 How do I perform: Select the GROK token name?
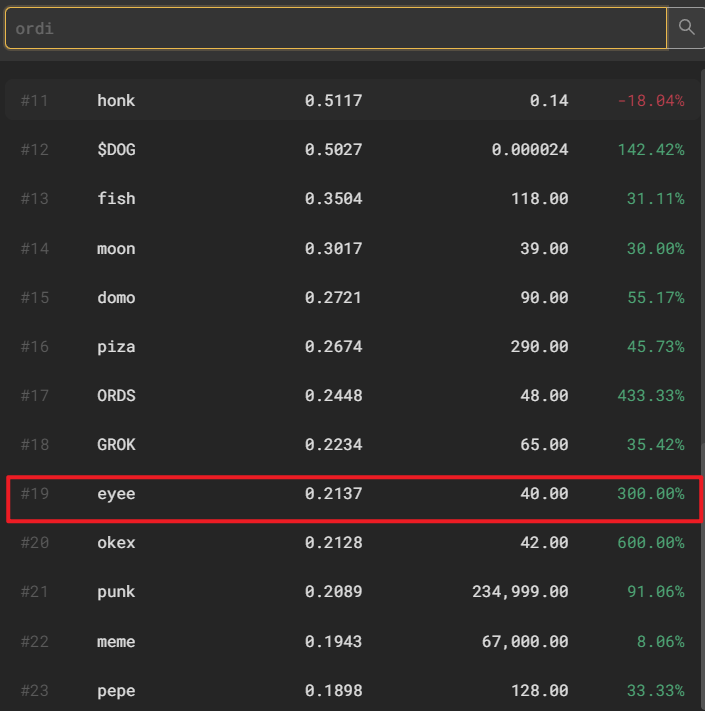click(x=116, y=444)
